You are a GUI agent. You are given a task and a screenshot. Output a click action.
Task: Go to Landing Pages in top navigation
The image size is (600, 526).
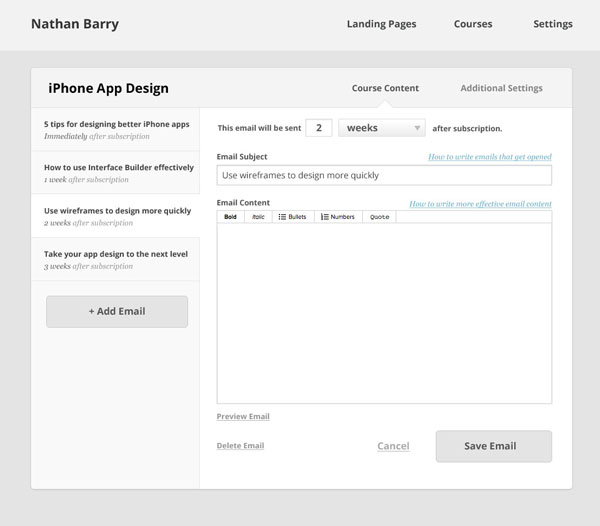[x=381, y=24]
